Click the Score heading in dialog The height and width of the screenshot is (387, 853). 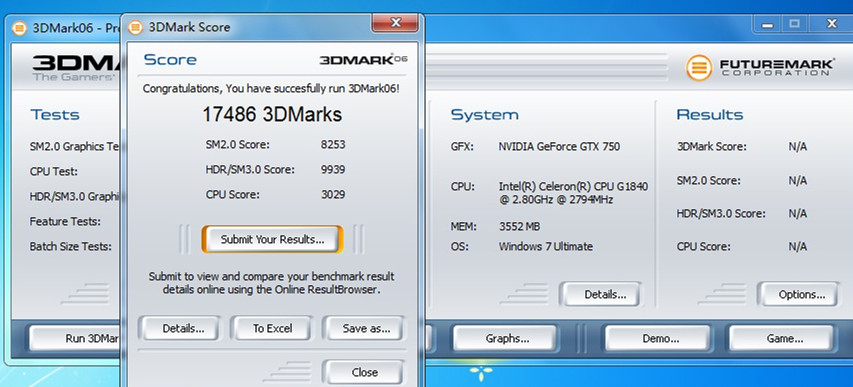(x=170, y=59)
